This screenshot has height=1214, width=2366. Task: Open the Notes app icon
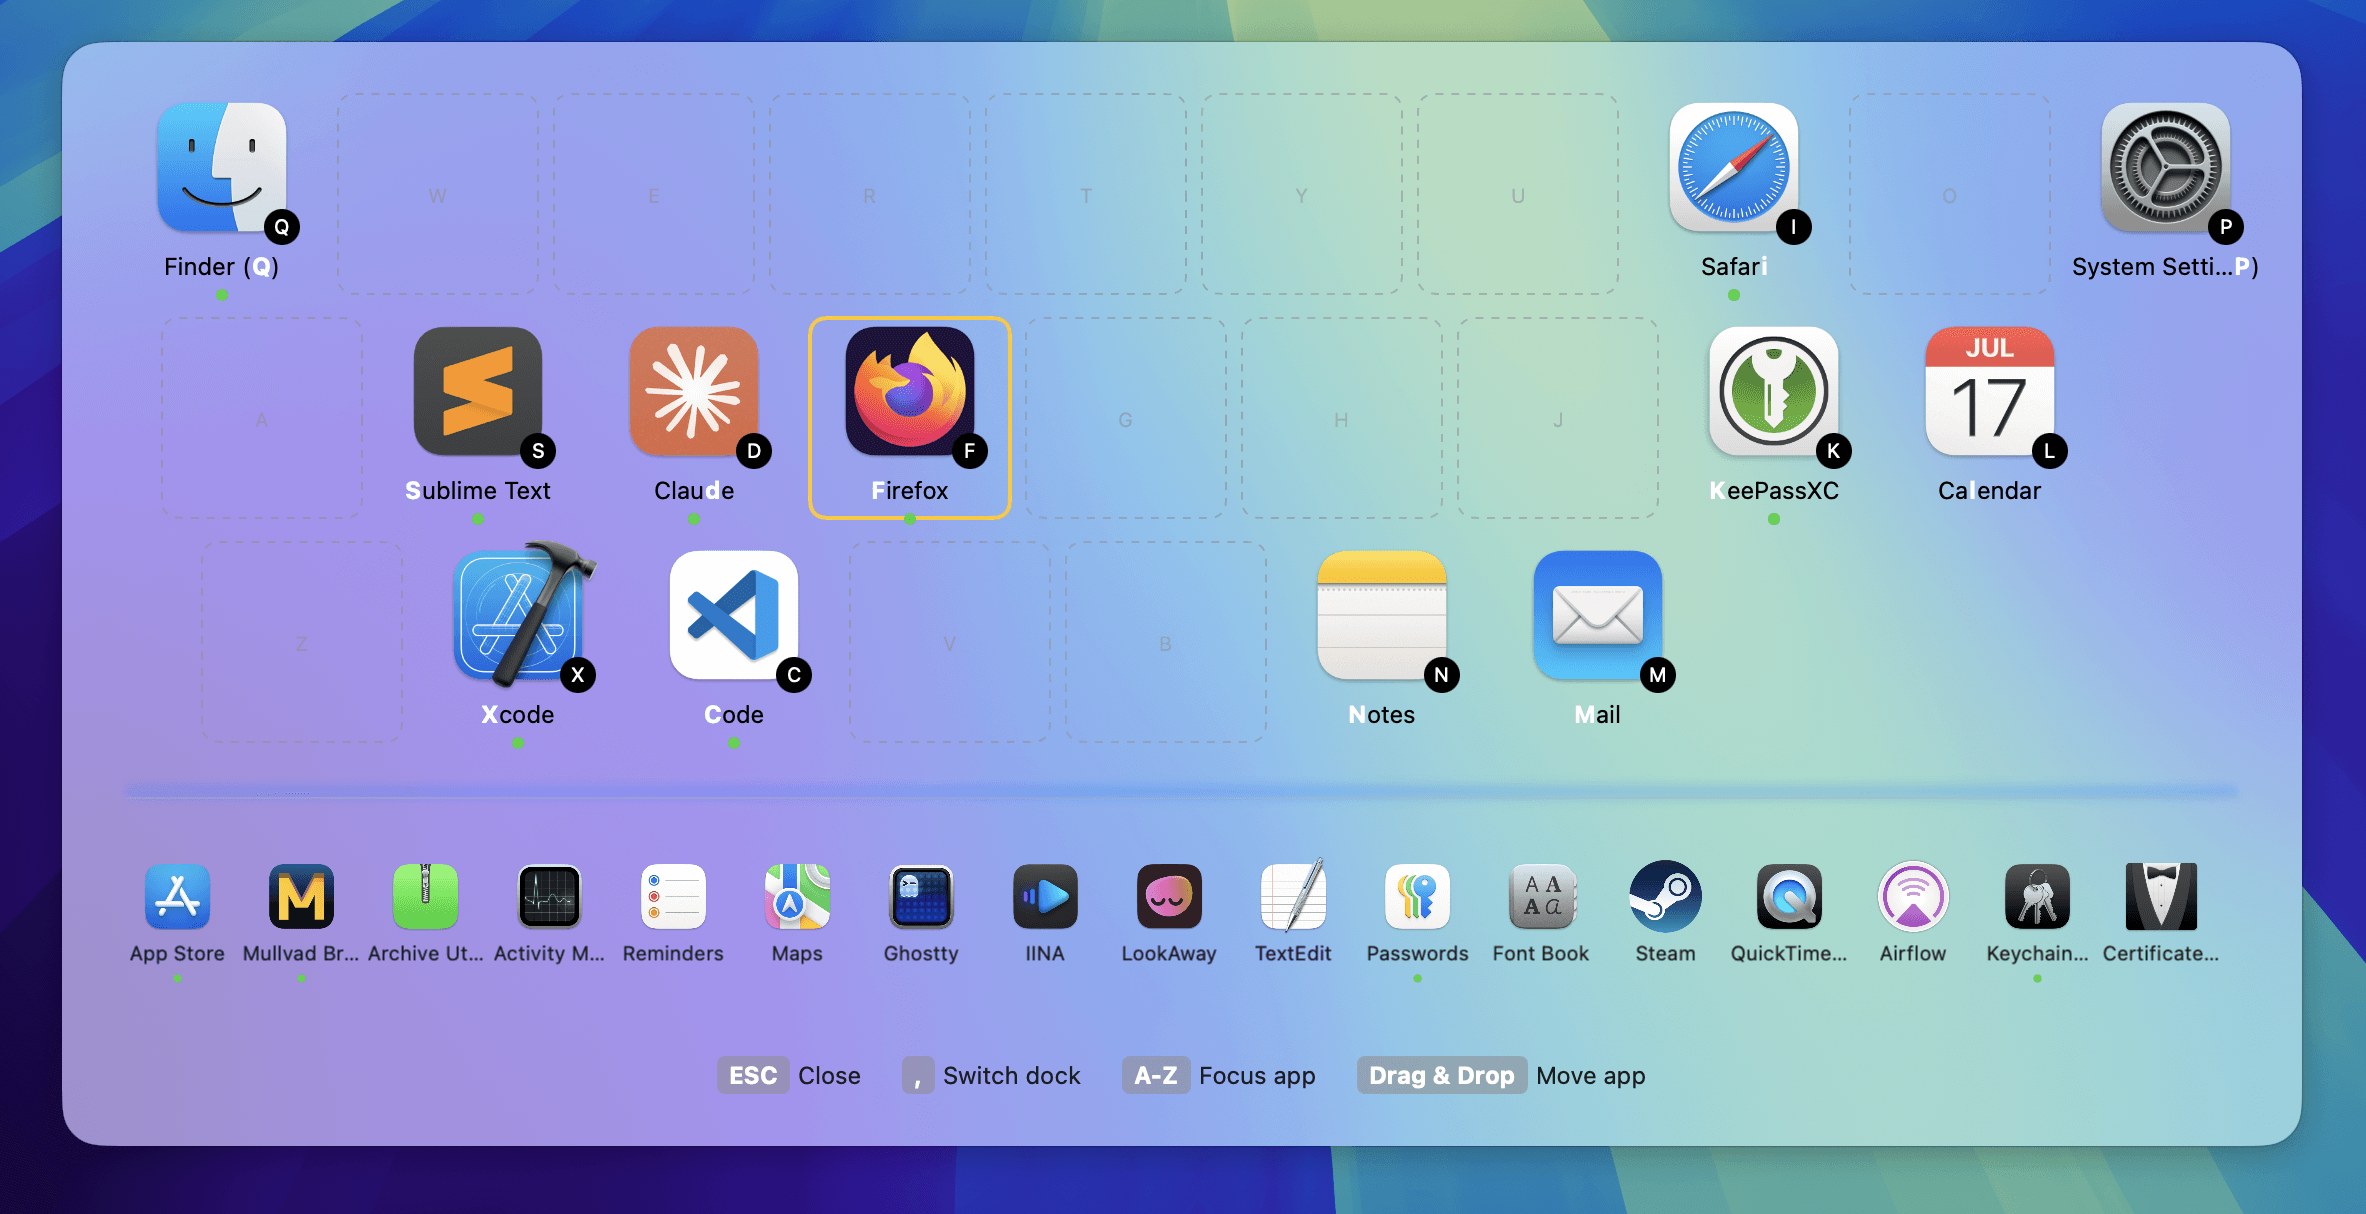coord(1382,615)
